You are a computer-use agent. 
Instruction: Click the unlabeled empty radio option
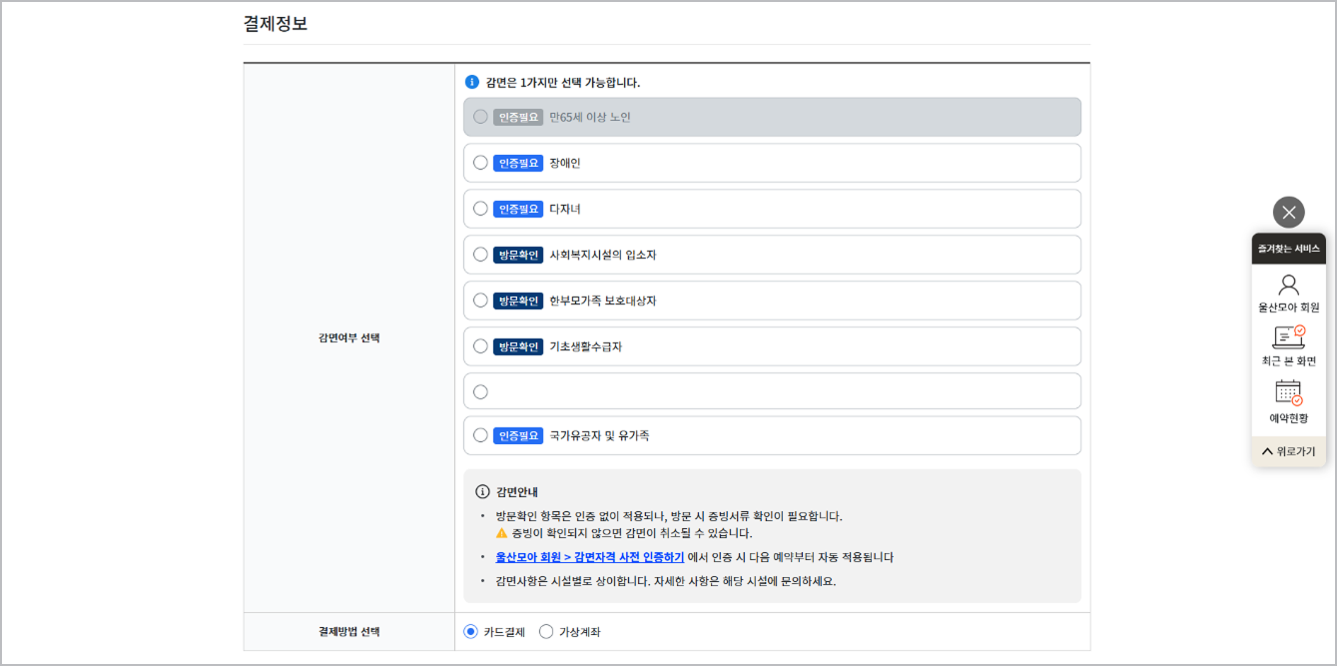tap(480, 390)
